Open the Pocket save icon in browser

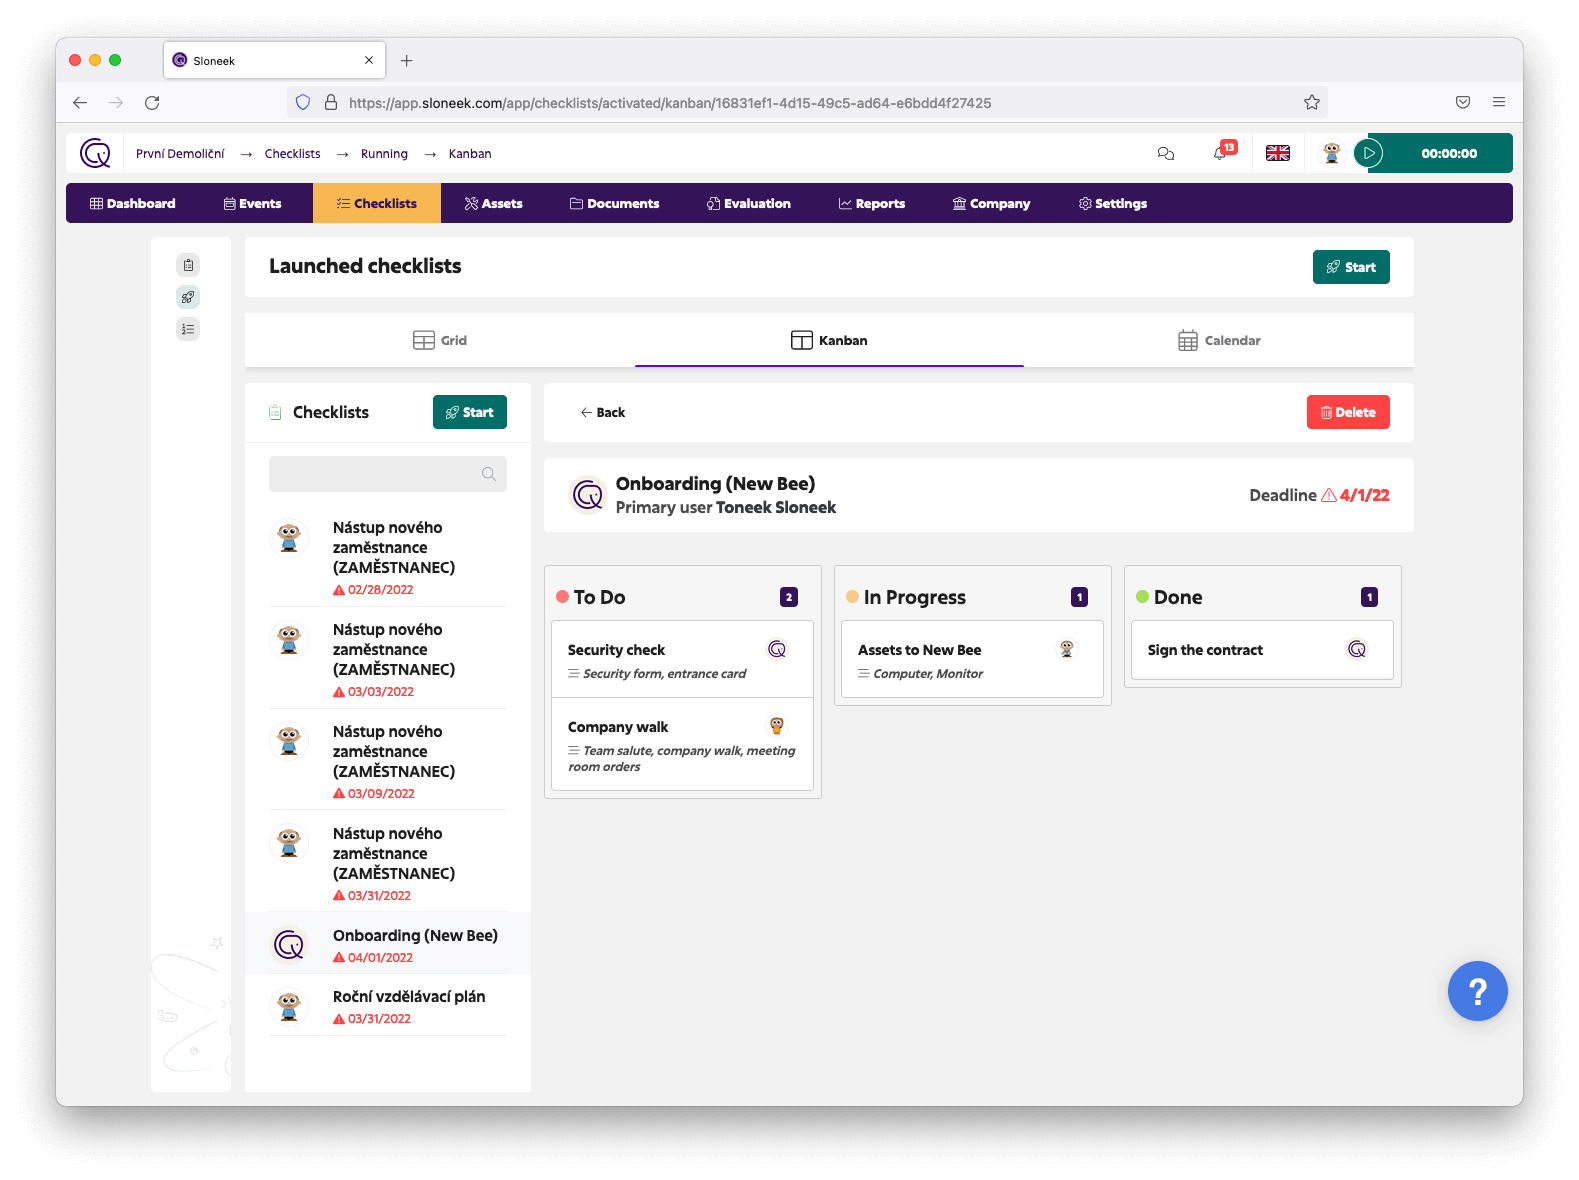point(1463,102)
